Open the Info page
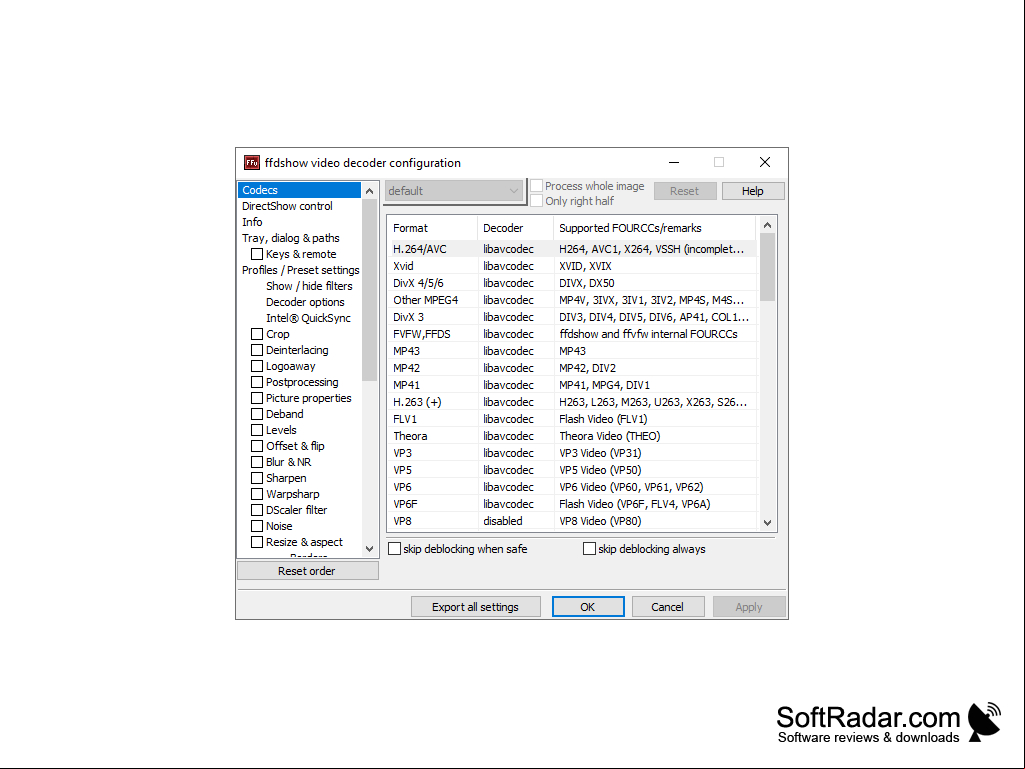This screenshot has height=769, width=1025. [x=252, y=222]
